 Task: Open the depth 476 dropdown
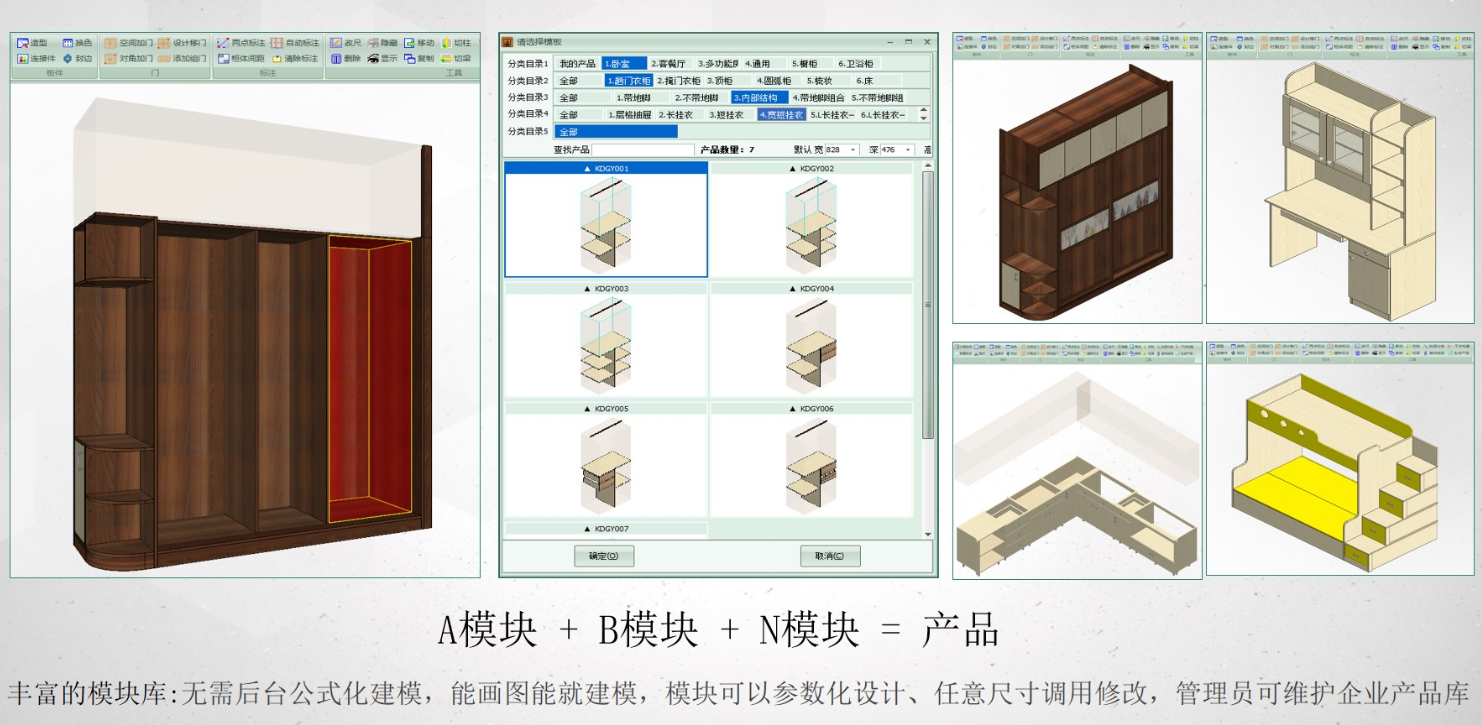click(x=908, y=150)
